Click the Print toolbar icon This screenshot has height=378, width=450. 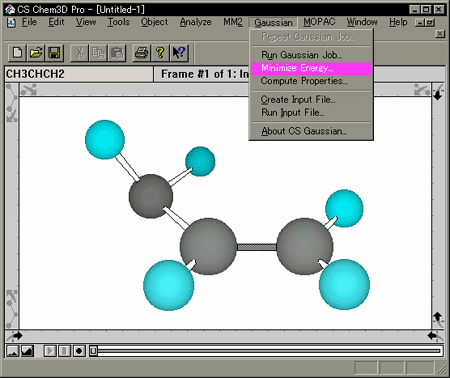[x=142, y=53]
